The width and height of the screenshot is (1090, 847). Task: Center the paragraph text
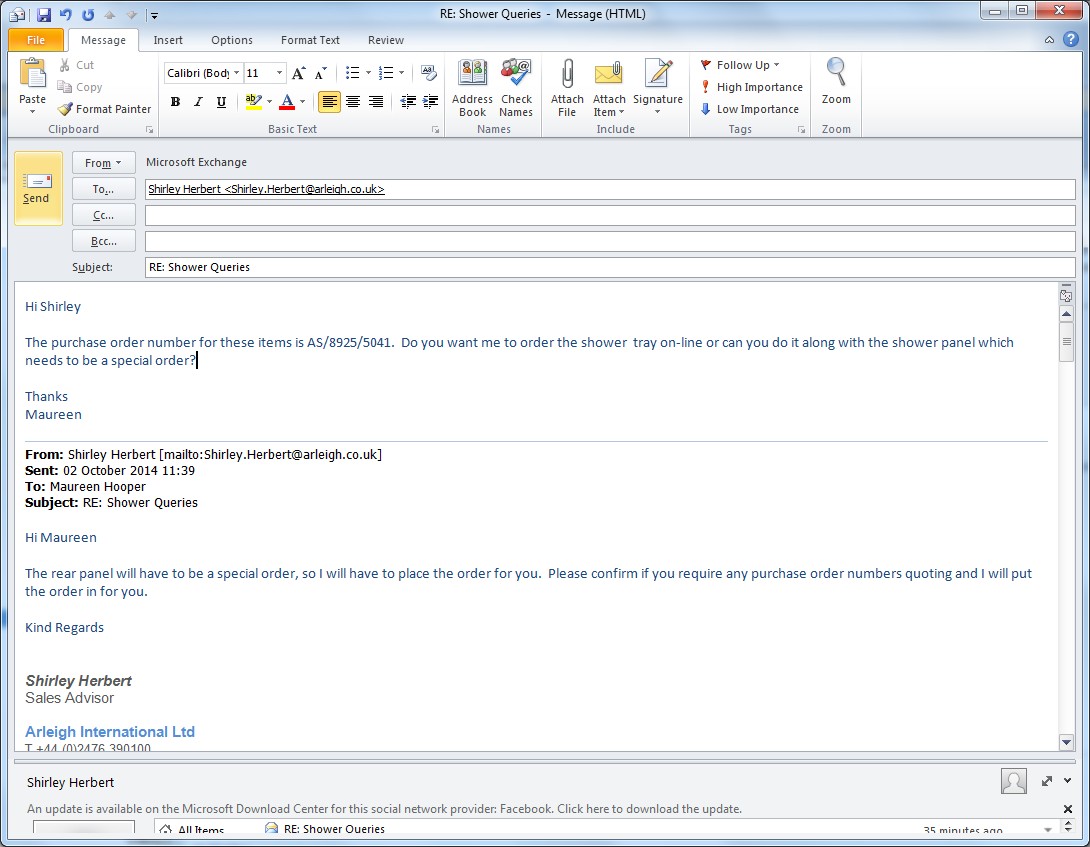[x=353, y=102]
